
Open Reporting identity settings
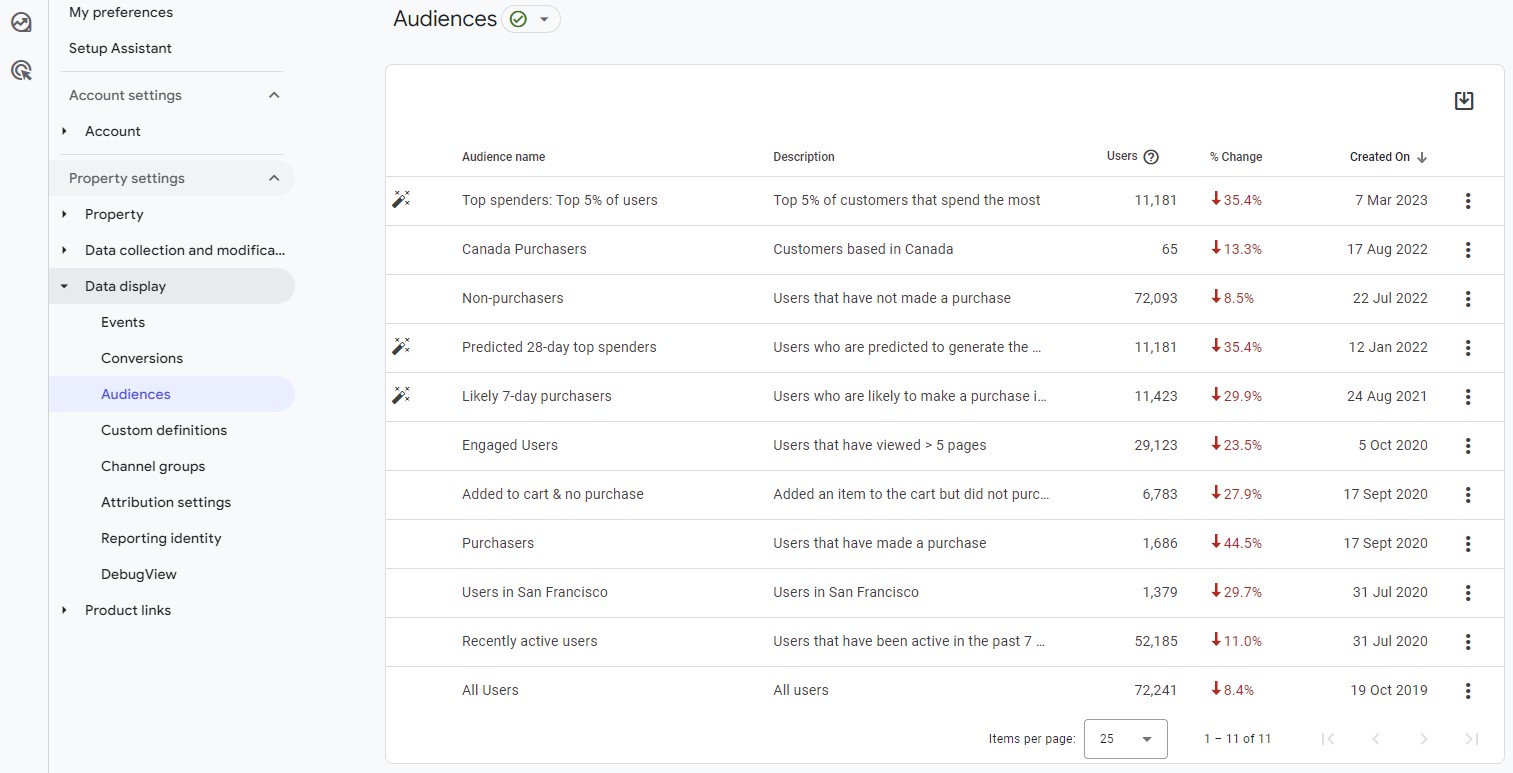click(x=161, y=538)
